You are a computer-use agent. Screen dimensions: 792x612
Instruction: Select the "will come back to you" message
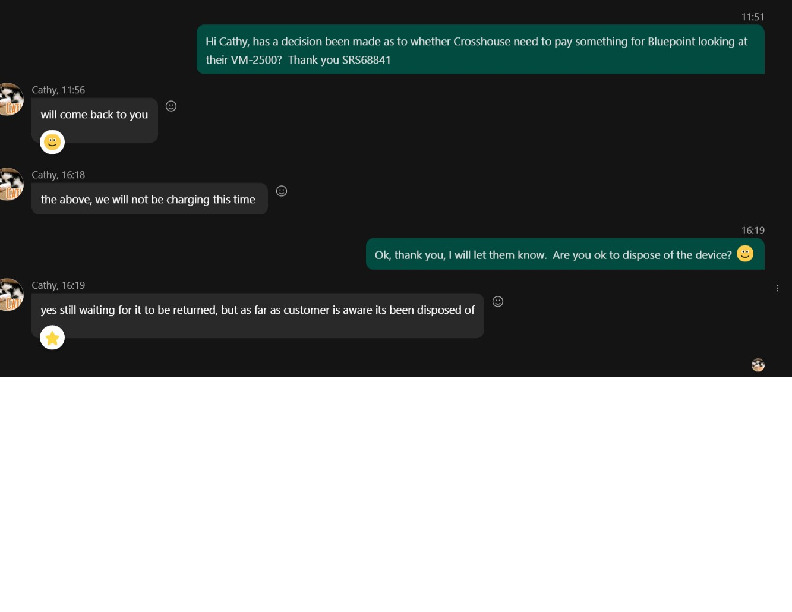[94, 115]
